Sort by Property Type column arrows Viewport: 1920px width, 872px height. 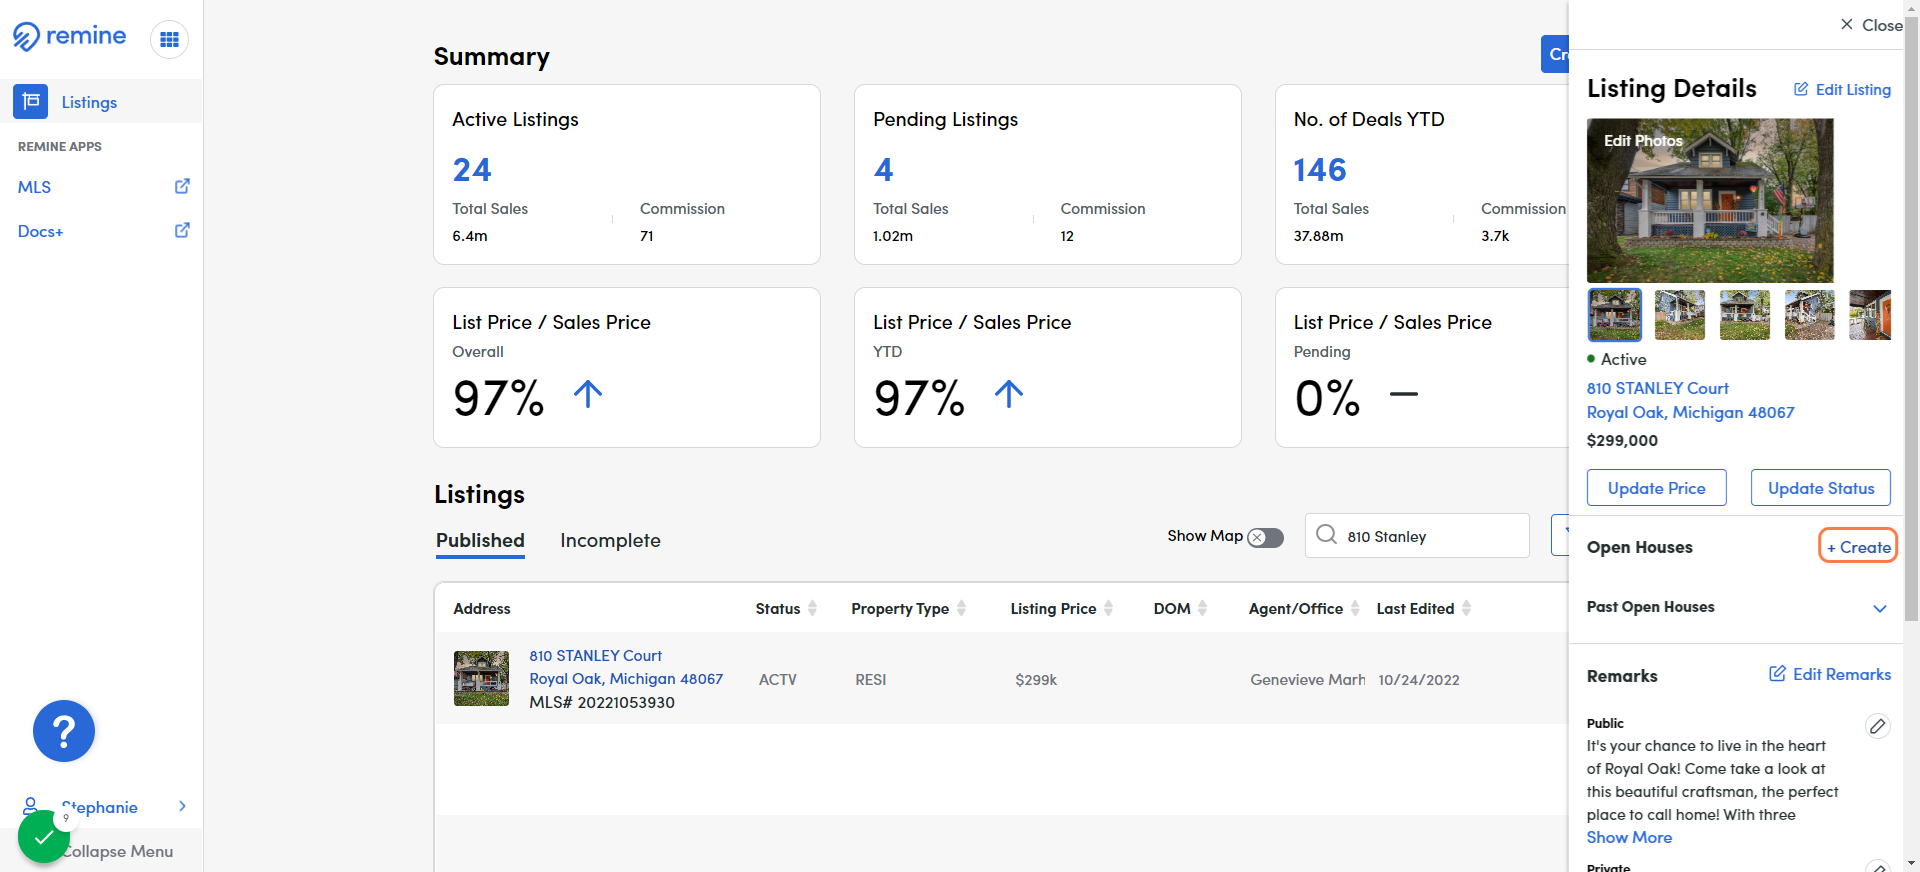(962, 608)
